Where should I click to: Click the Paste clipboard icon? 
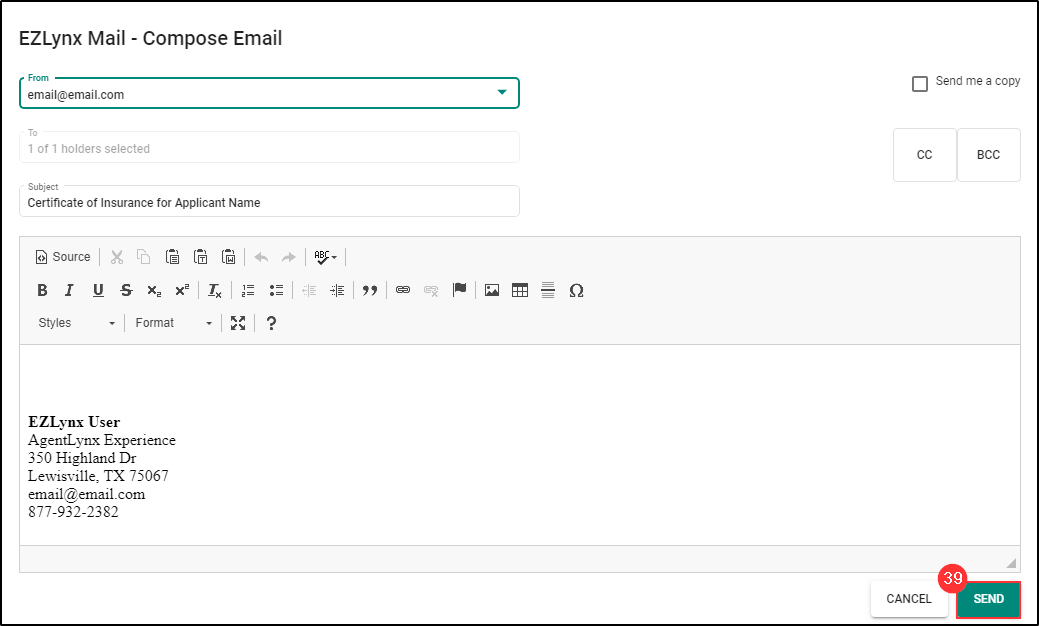pos(172,257)
